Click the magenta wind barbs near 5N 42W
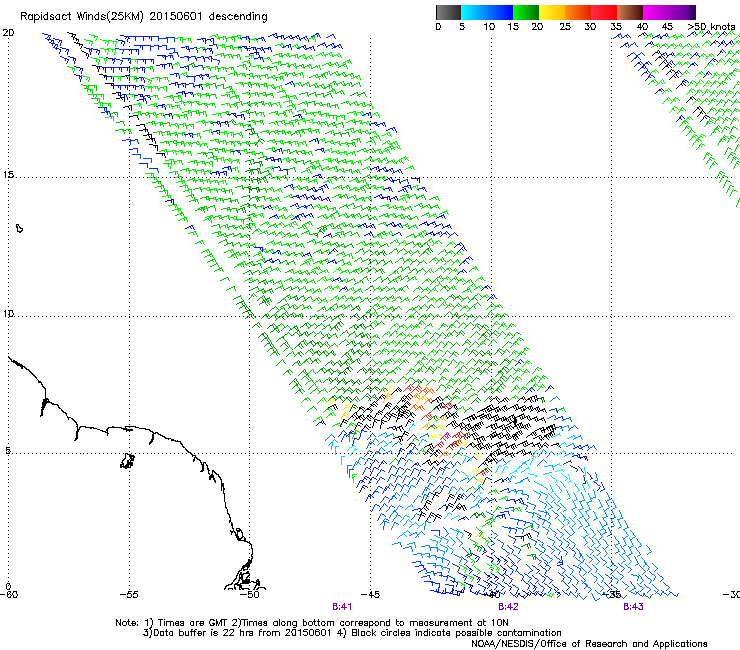The image size is (740, 650). click(x=445, y=437)
